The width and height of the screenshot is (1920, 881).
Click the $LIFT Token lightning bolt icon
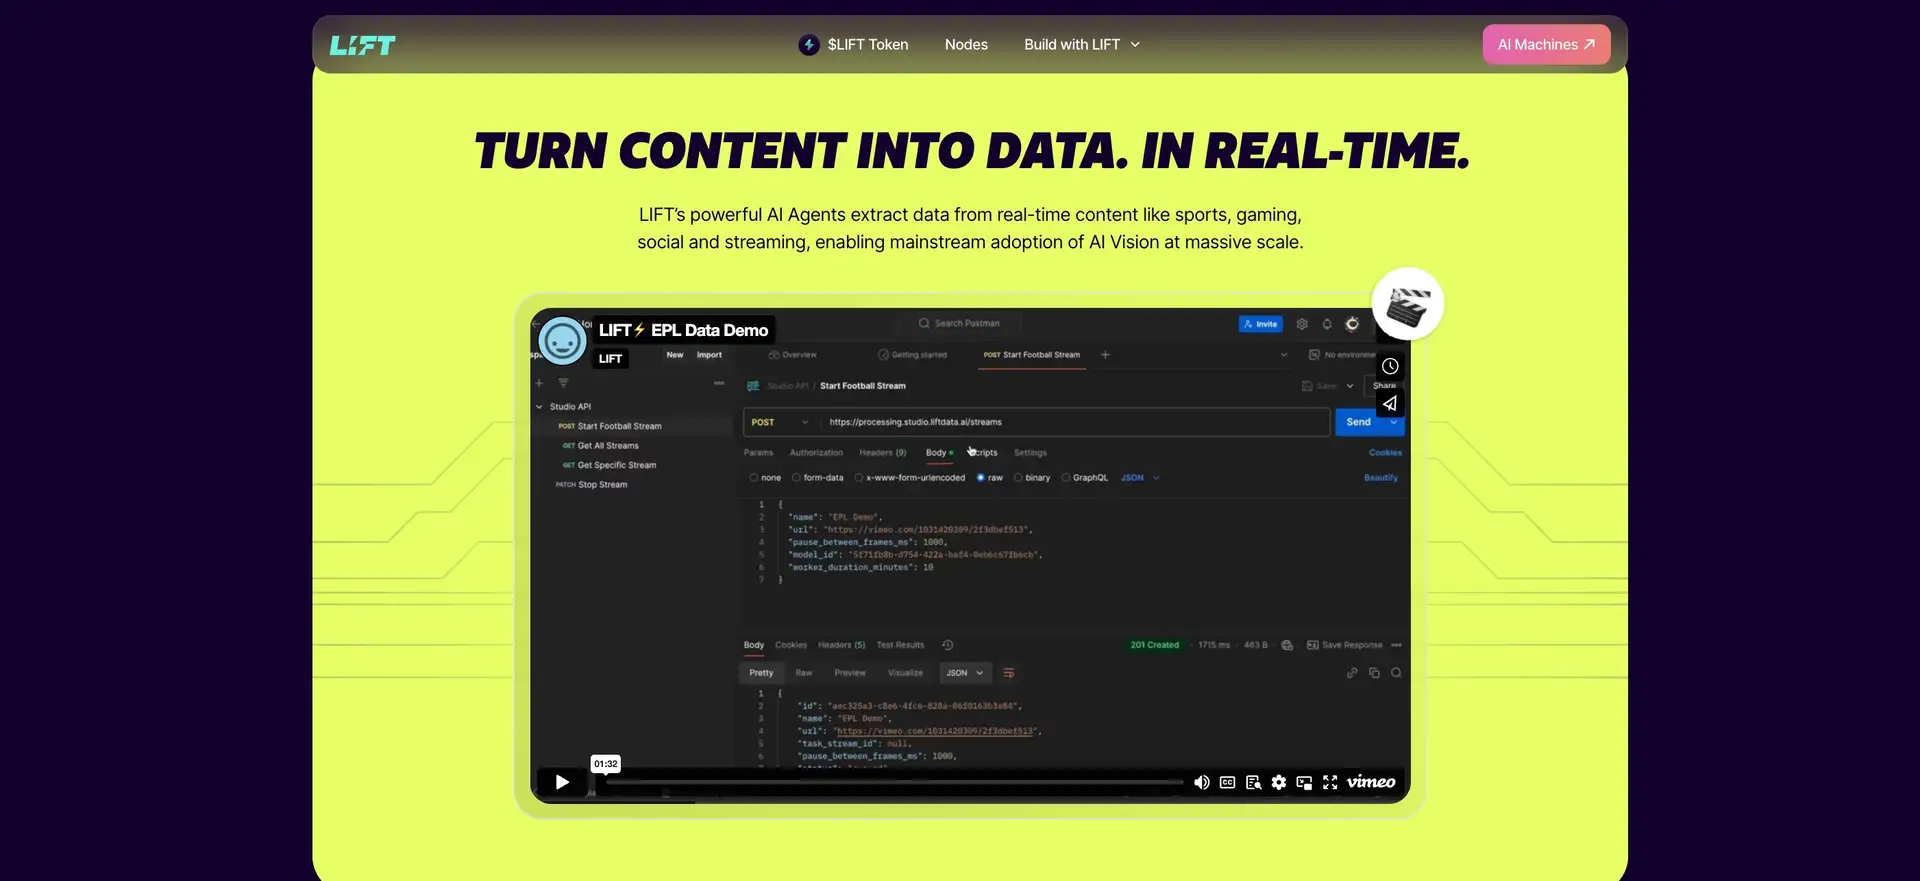(809, 45)
